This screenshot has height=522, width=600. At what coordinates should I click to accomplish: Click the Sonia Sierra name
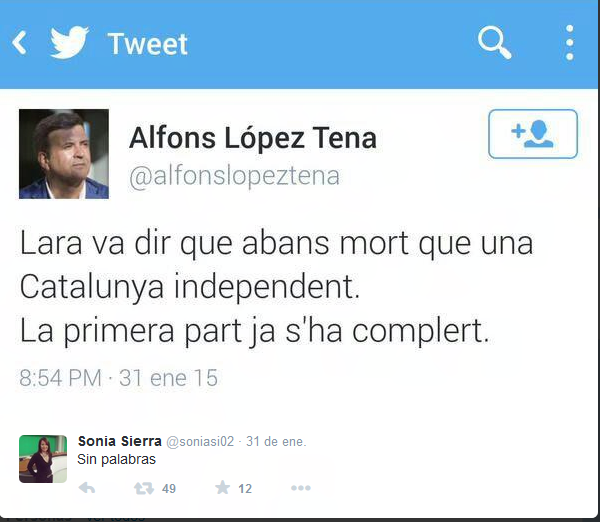pos(119,441)
